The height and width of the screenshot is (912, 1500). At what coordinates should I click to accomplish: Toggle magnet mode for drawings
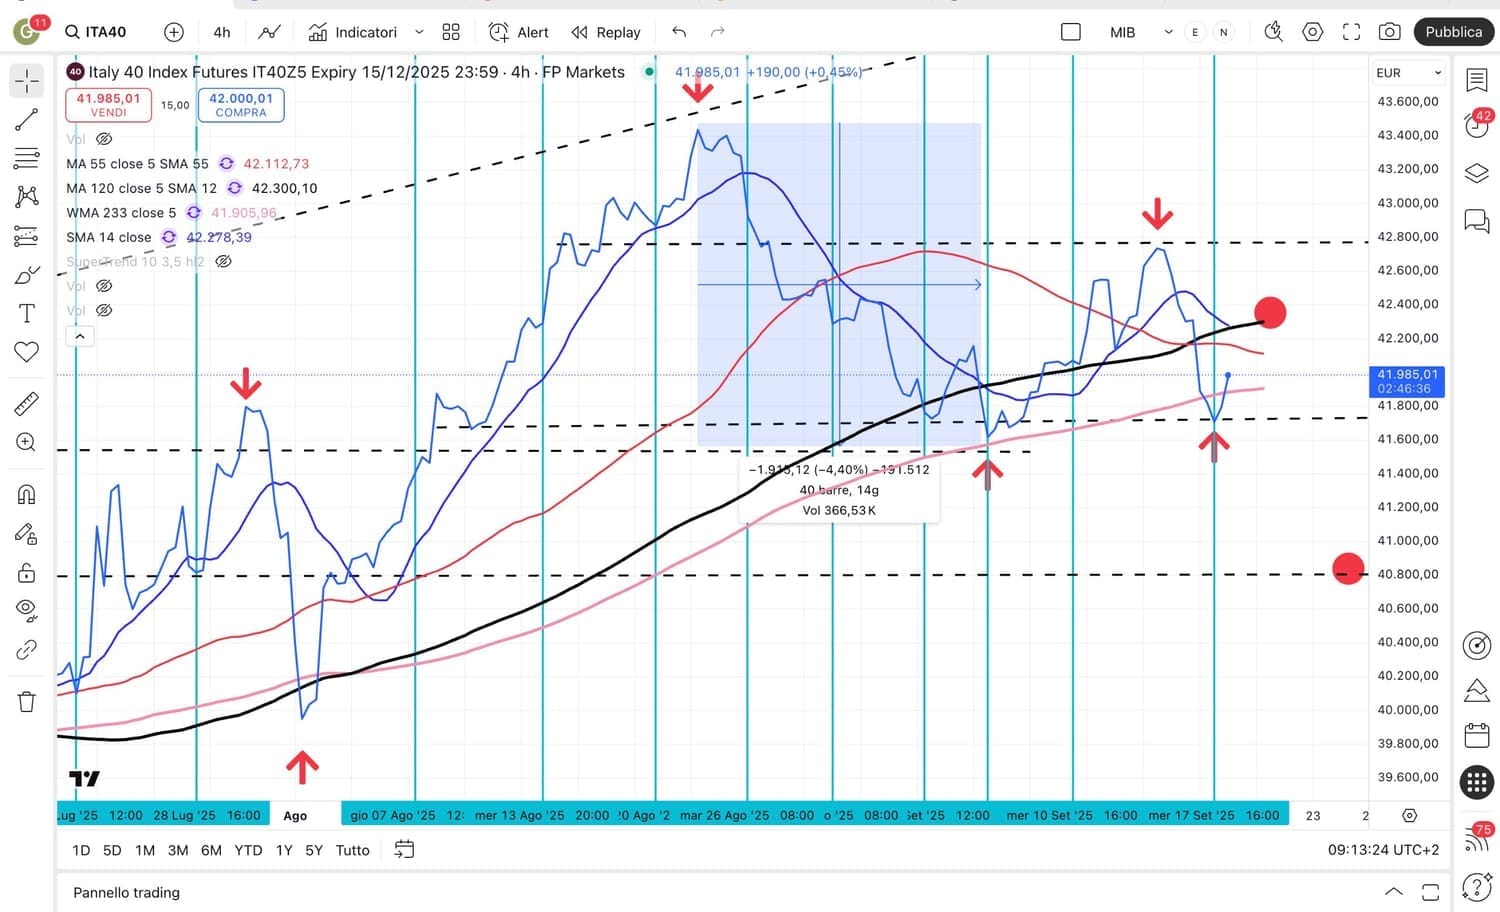[x=27, y=494]
